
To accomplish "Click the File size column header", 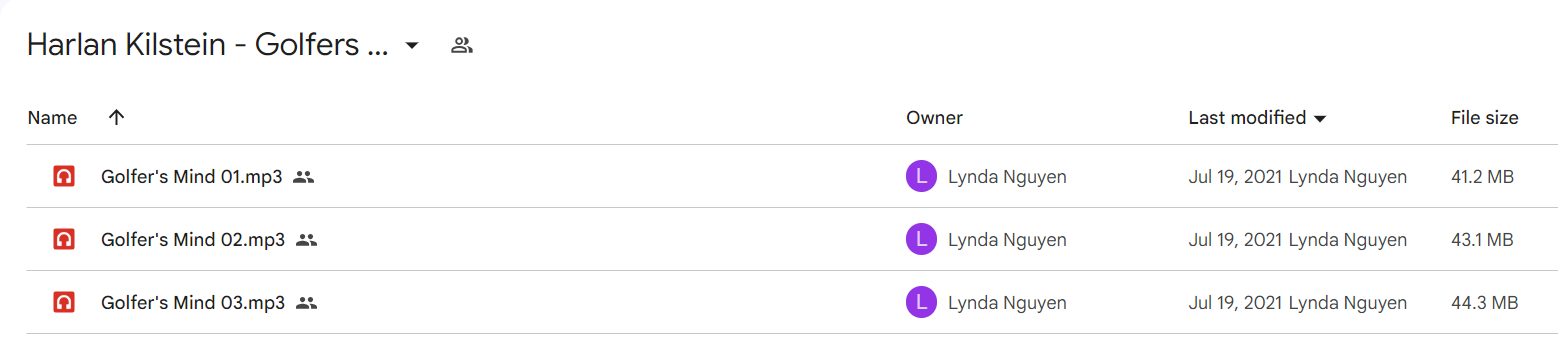I will click(1484, 117).
